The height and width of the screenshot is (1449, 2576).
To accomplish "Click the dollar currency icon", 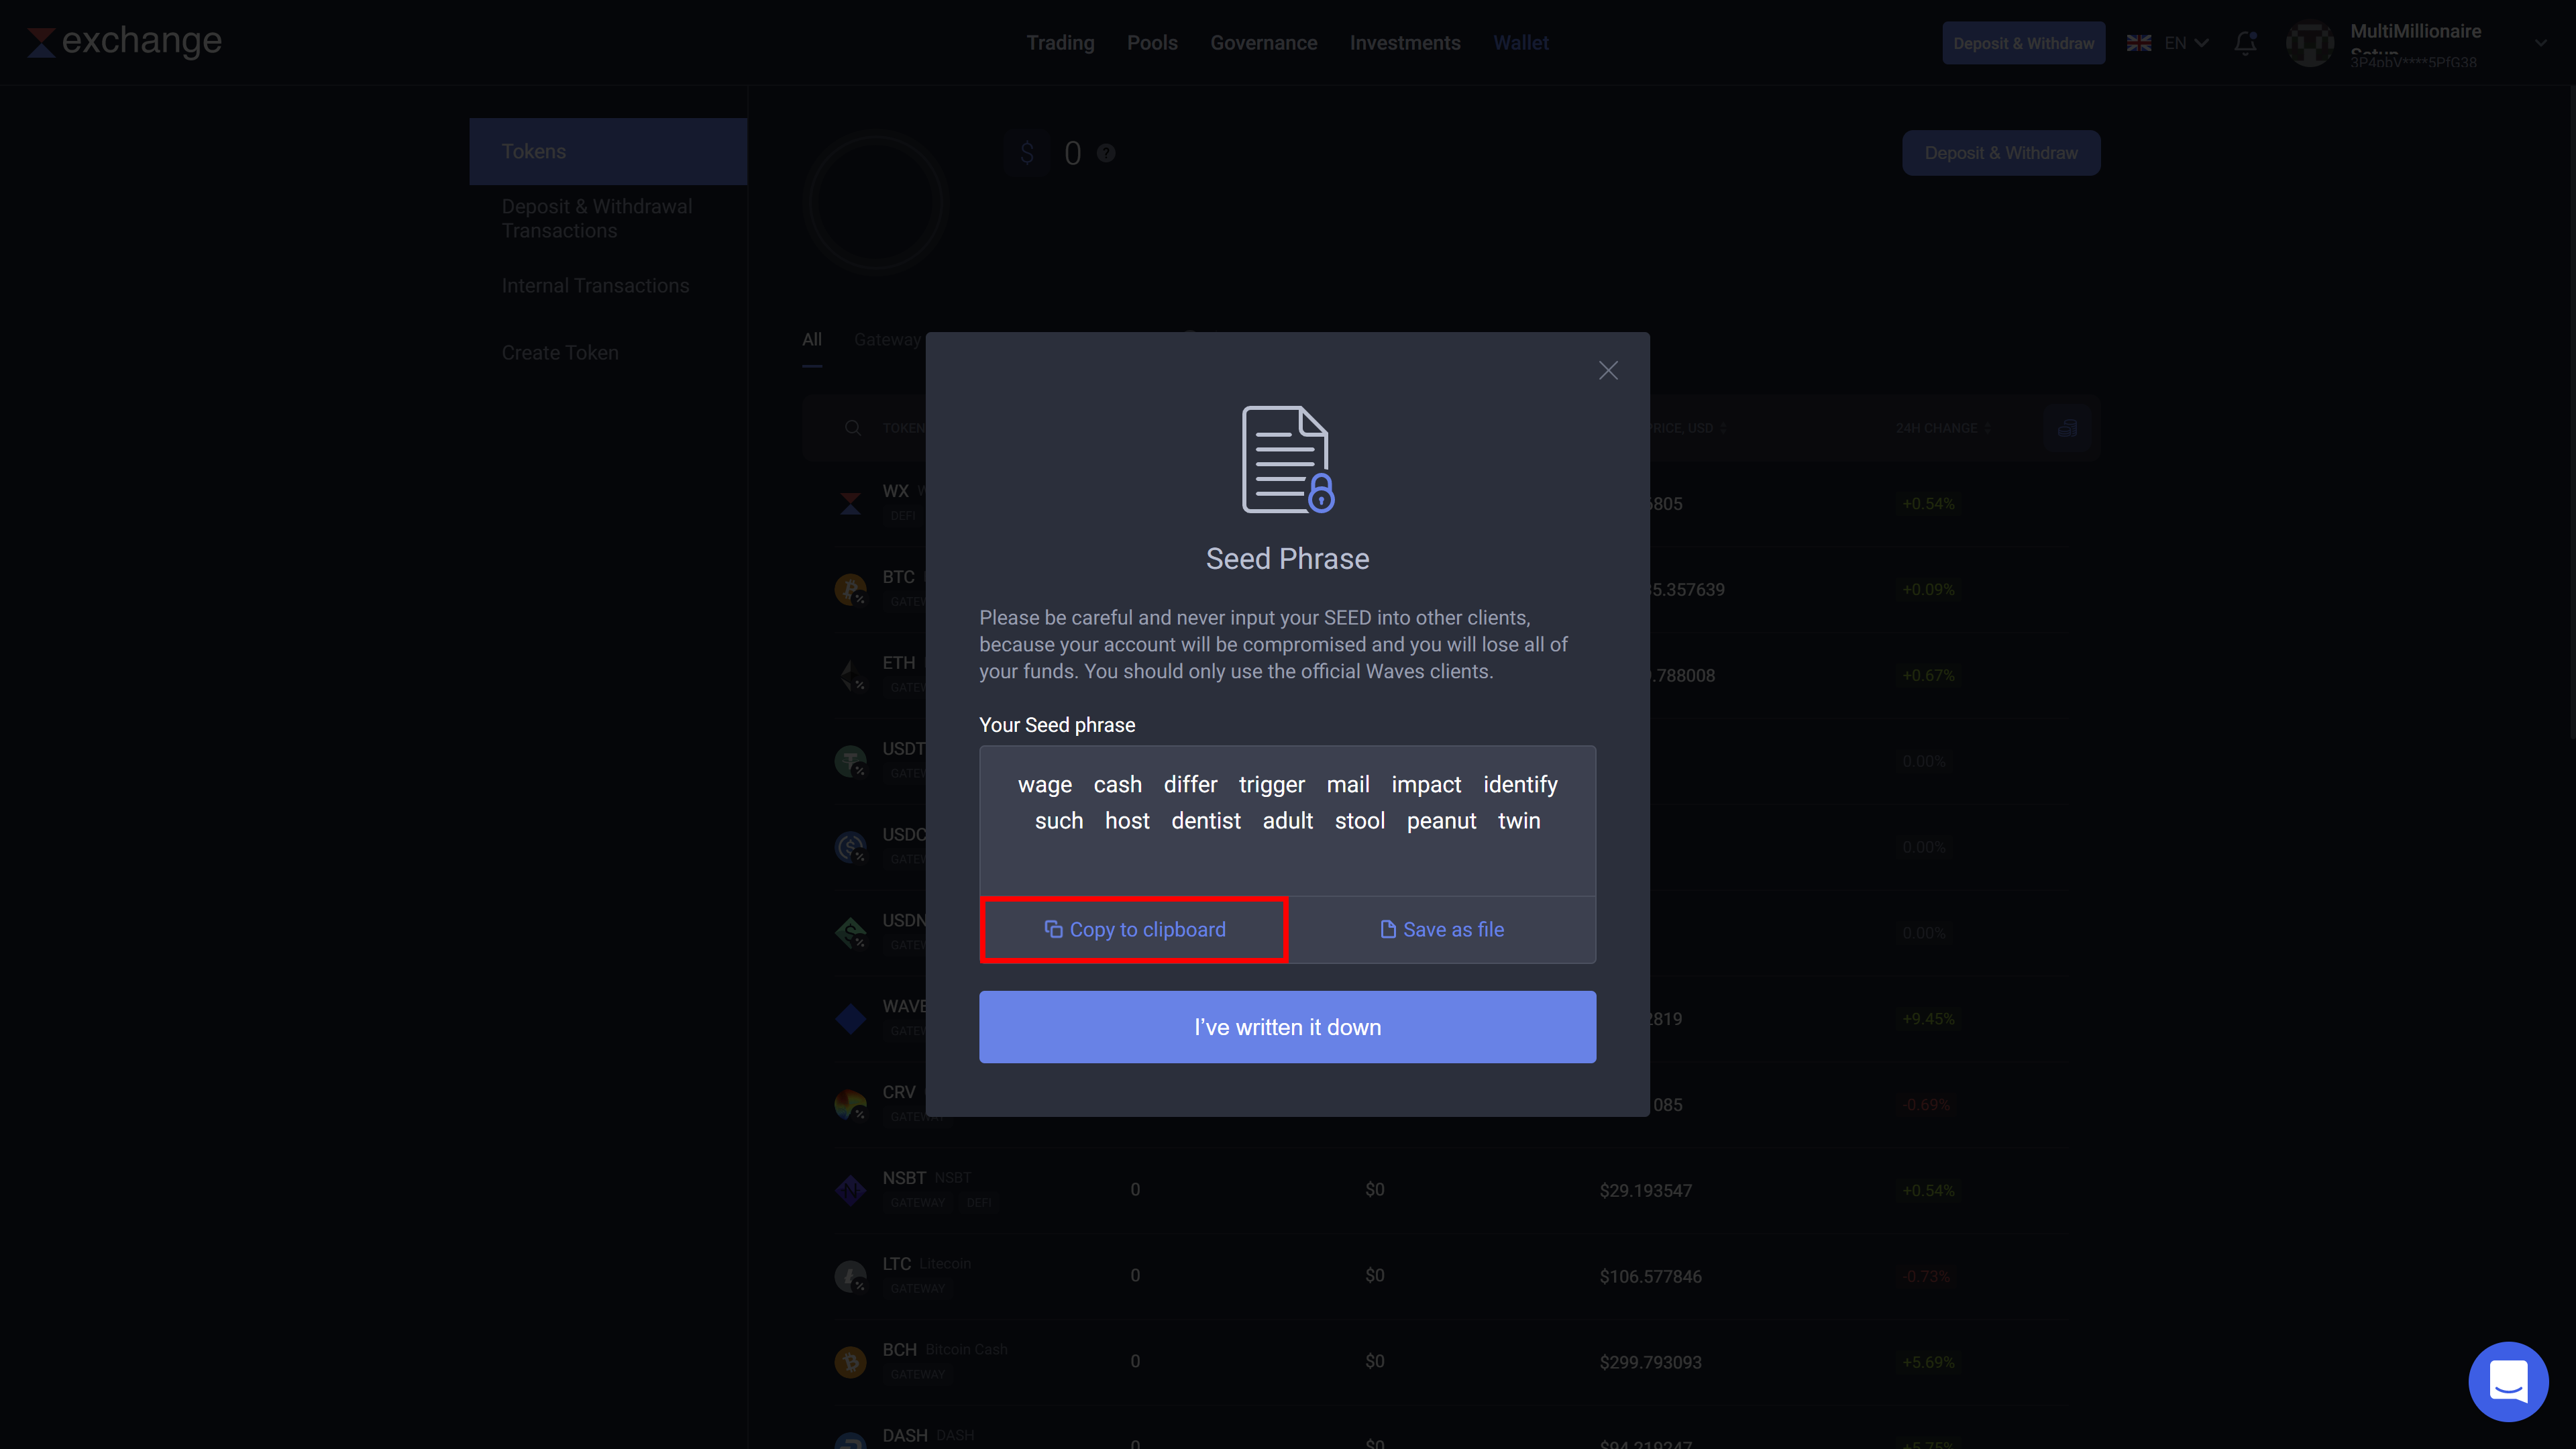I will click(x=1027, y=153).
